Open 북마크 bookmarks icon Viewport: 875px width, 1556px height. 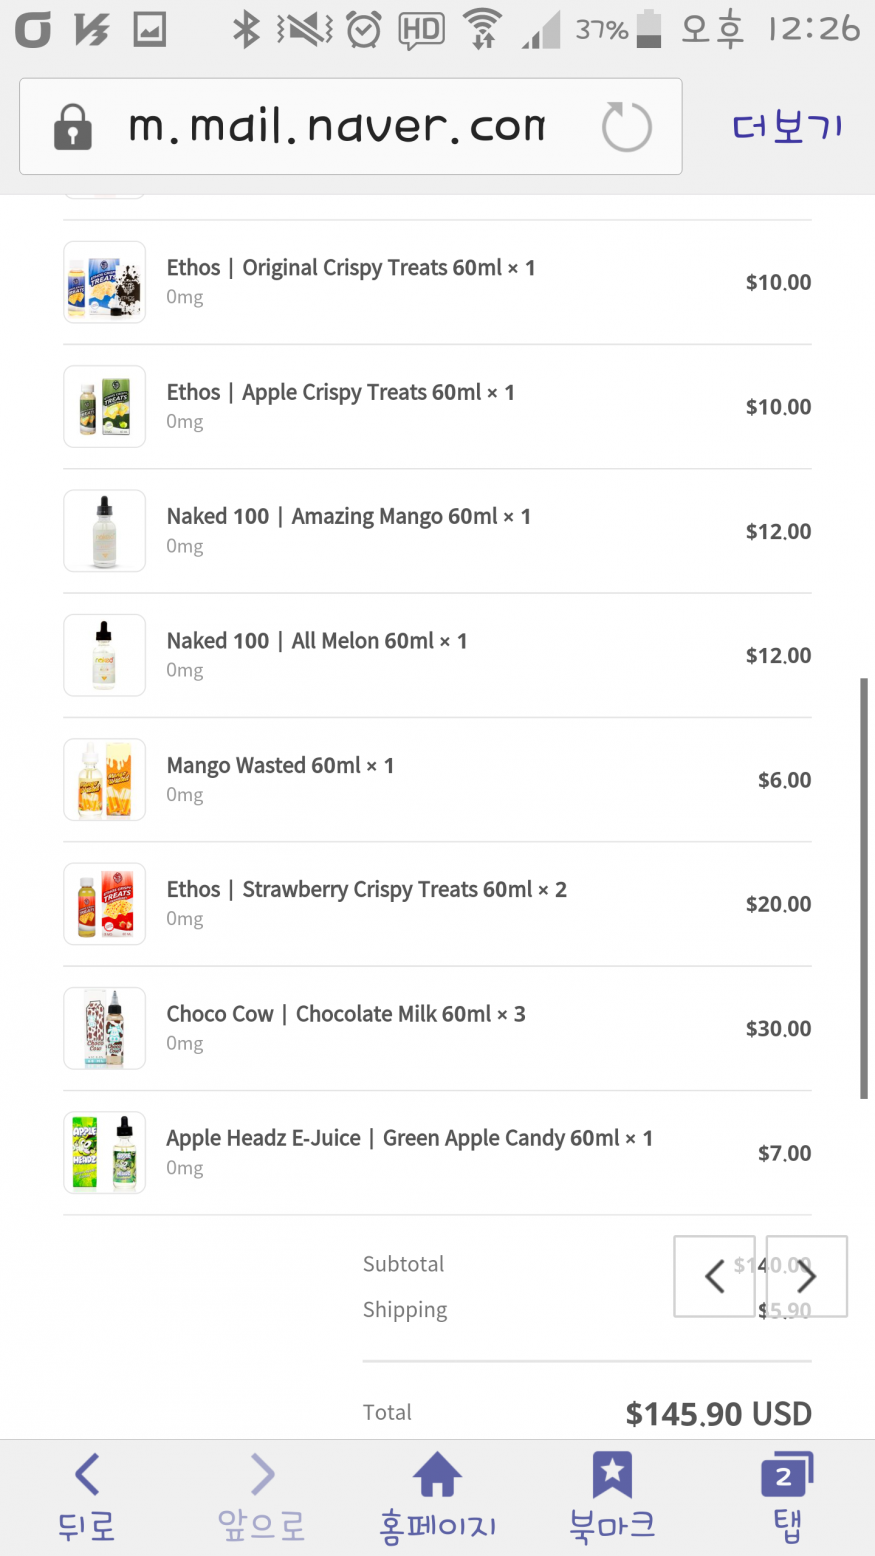pyautogui.click(x=612, y=1498)
